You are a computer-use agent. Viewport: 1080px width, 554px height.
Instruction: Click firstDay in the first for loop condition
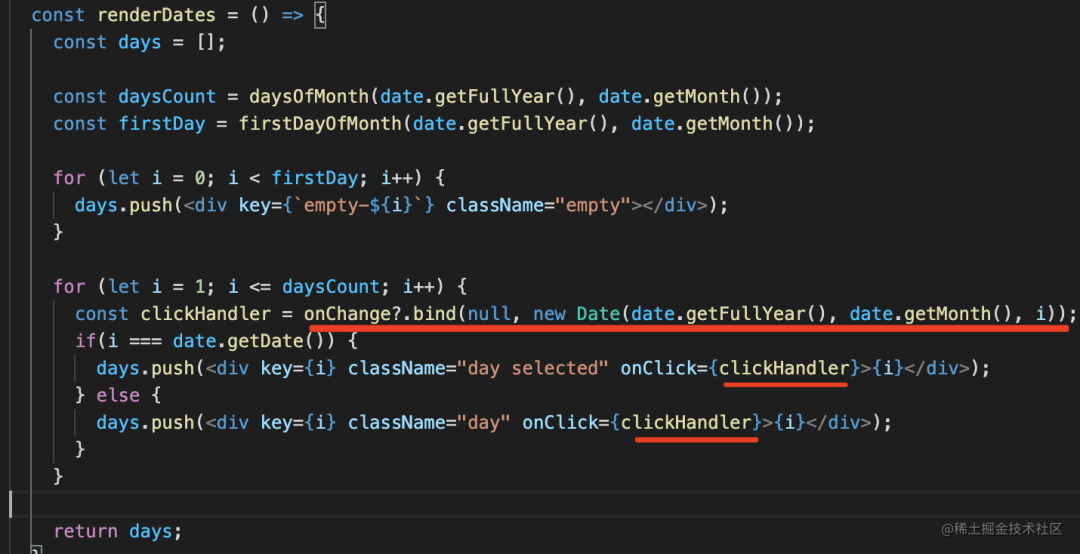tap(315, 178)
